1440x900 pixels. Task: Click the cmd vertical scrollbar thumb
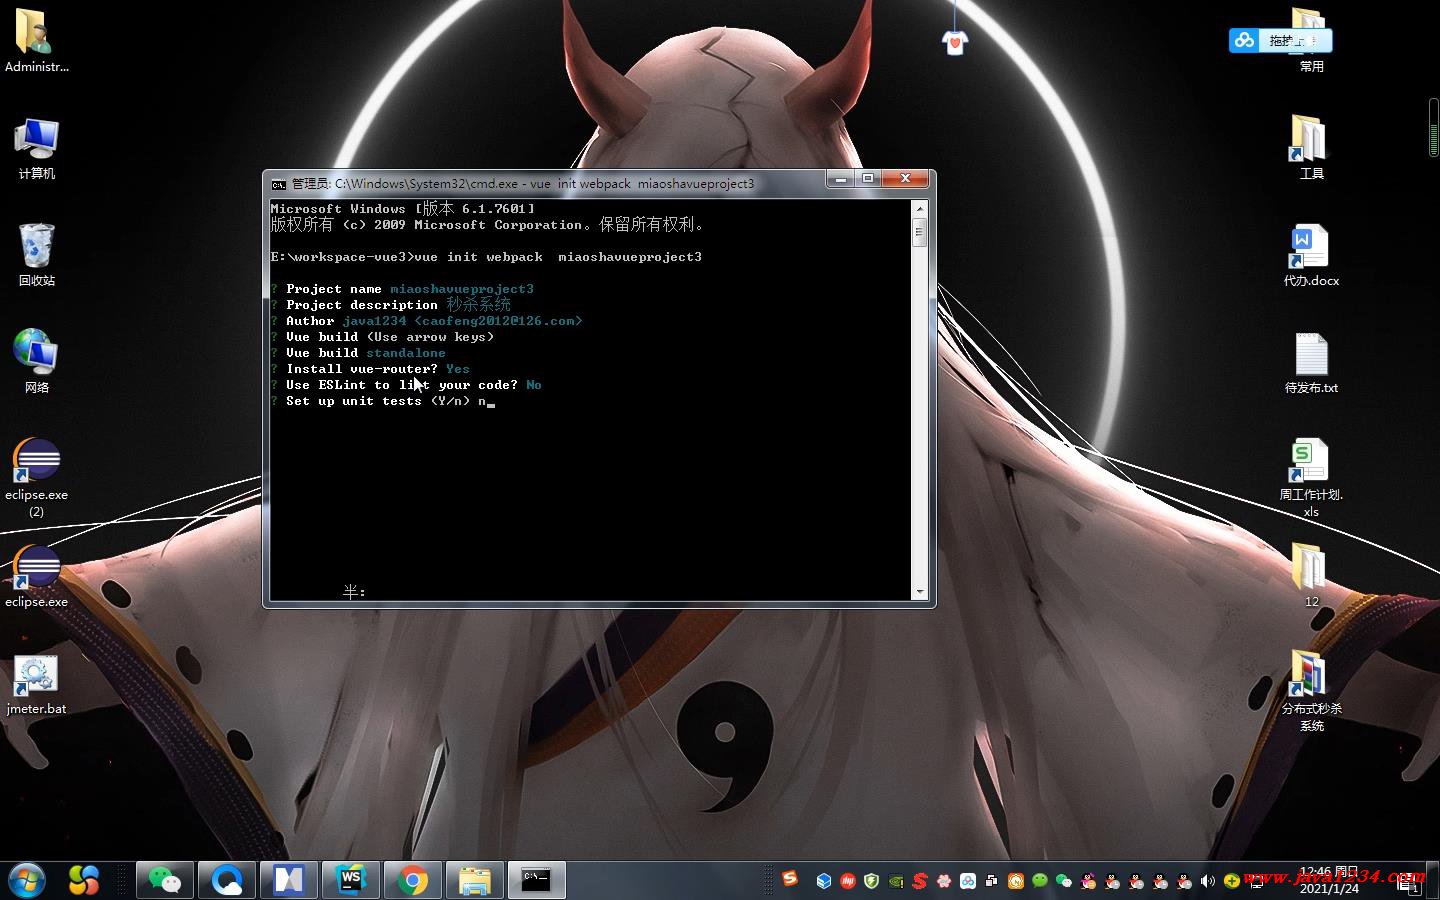tap(920, 232)
